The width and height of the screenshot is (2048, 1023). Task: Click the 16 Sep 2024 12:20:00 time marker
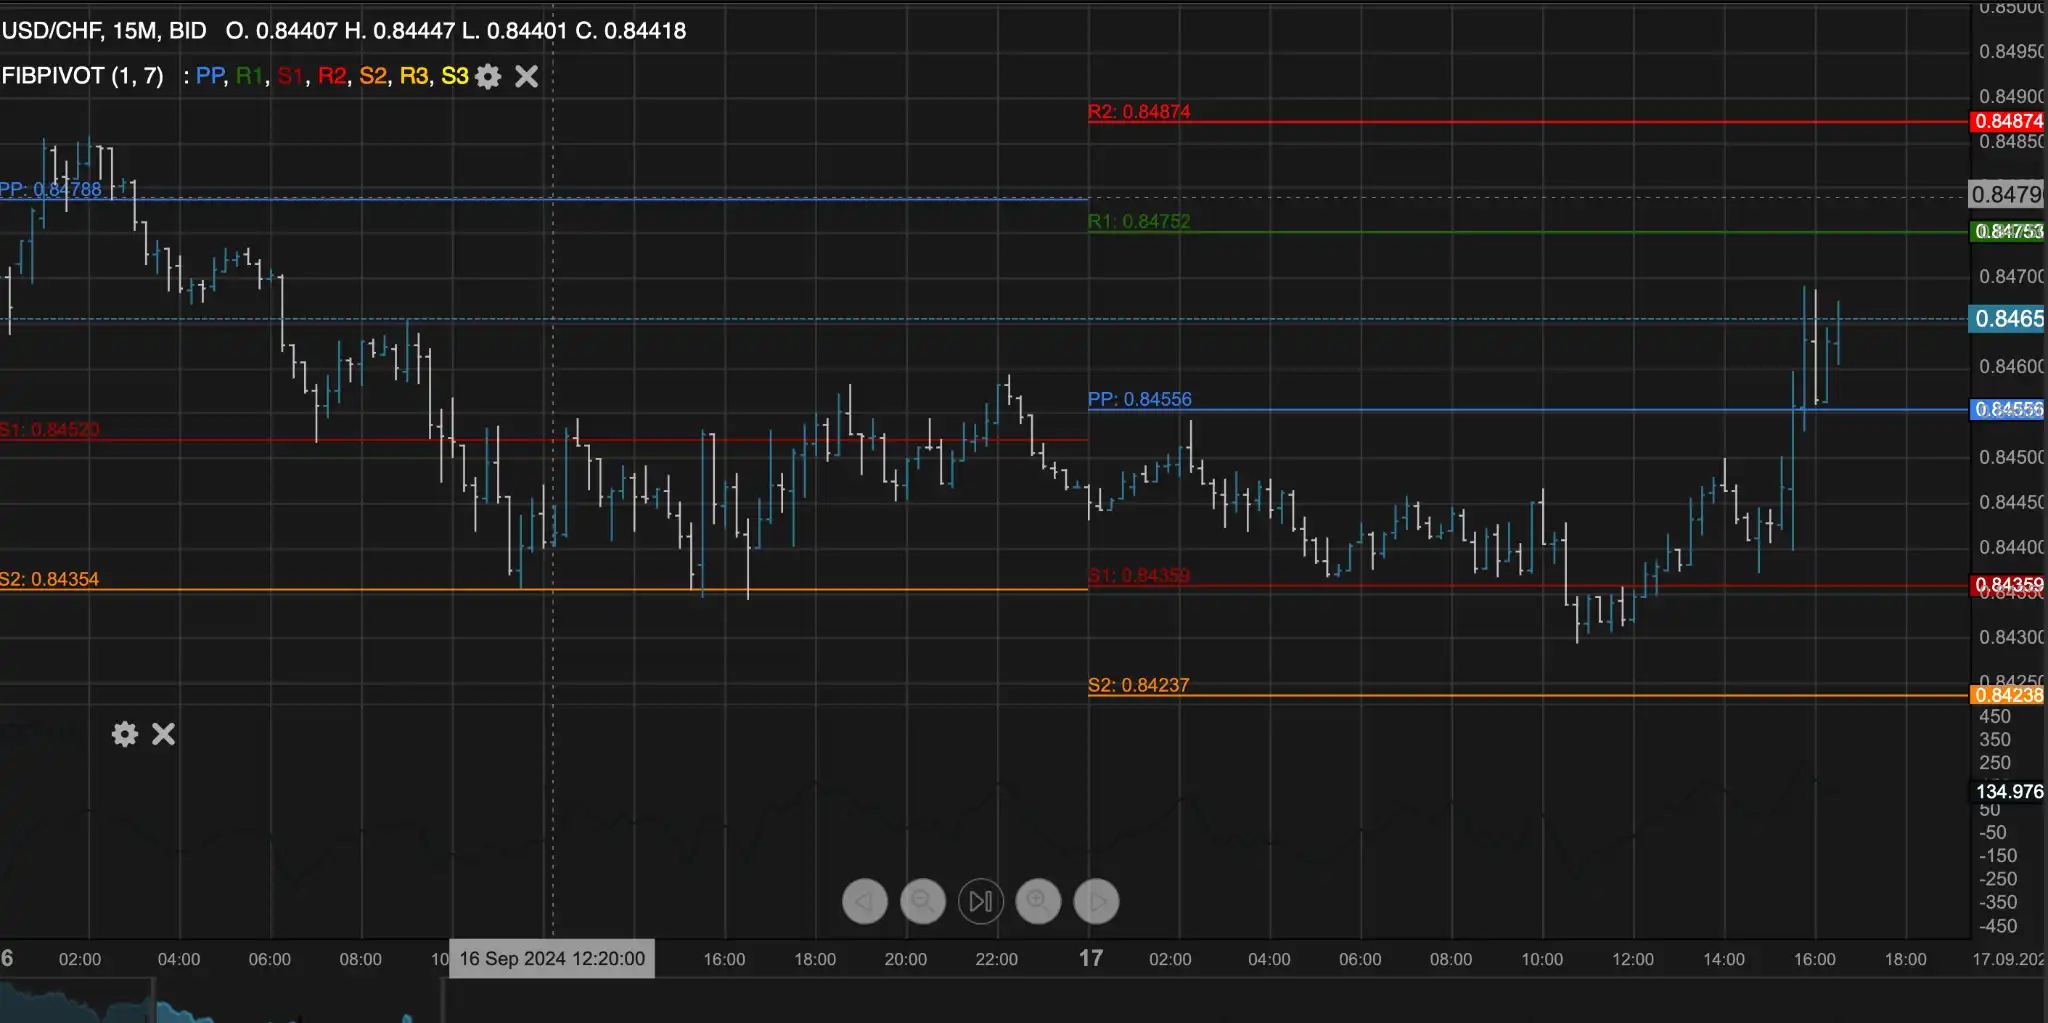pyautogui.click(x=552, y=959)
